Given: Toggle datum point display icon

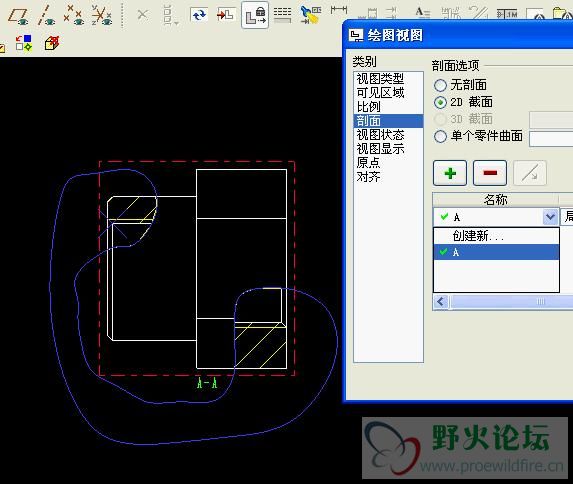Looking at the screenshot, I should [x=73, y=15].
